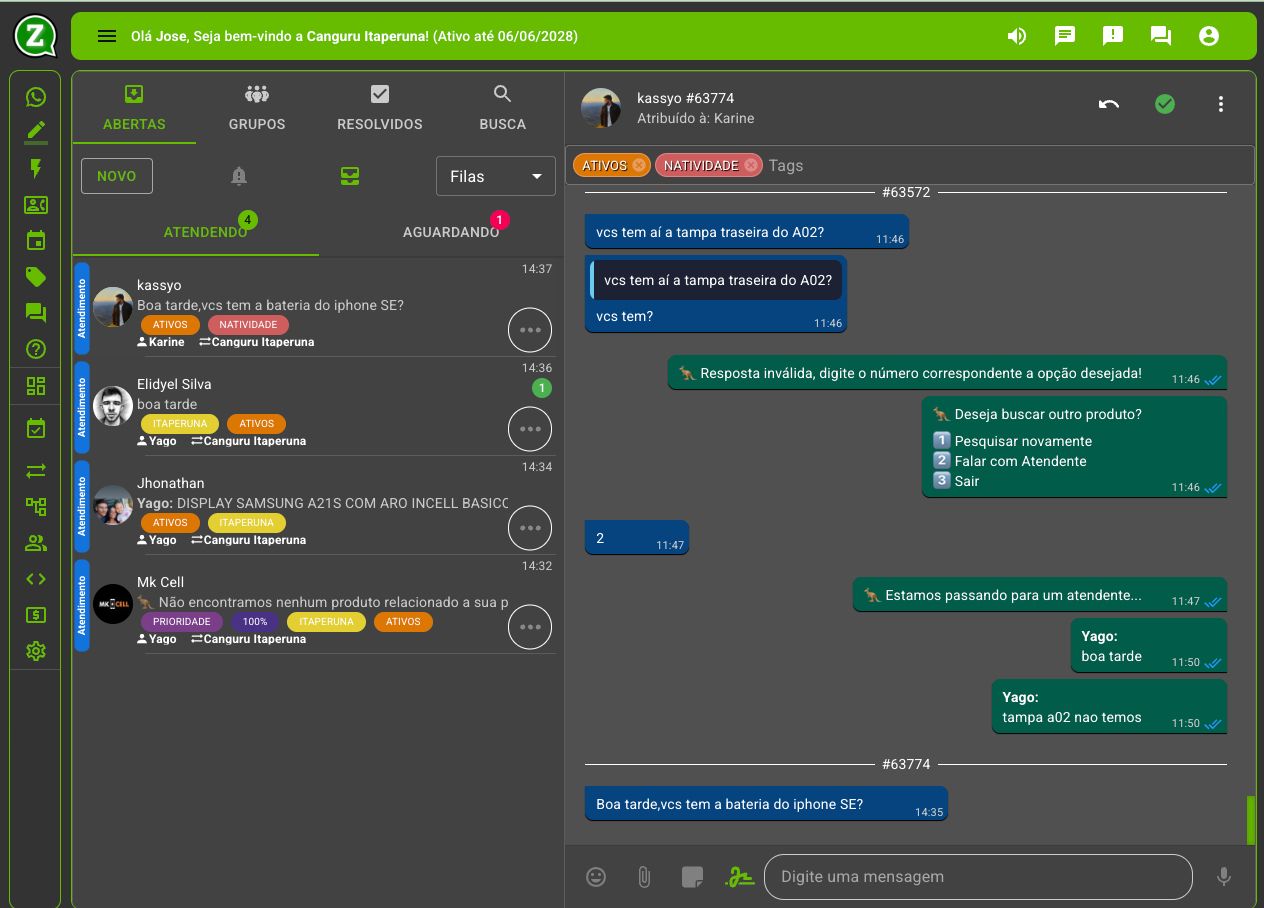The height and width of the screenshot is (908, 1264).
Task: Mark the kassyo ticket as resolved
Action: 1164,104
